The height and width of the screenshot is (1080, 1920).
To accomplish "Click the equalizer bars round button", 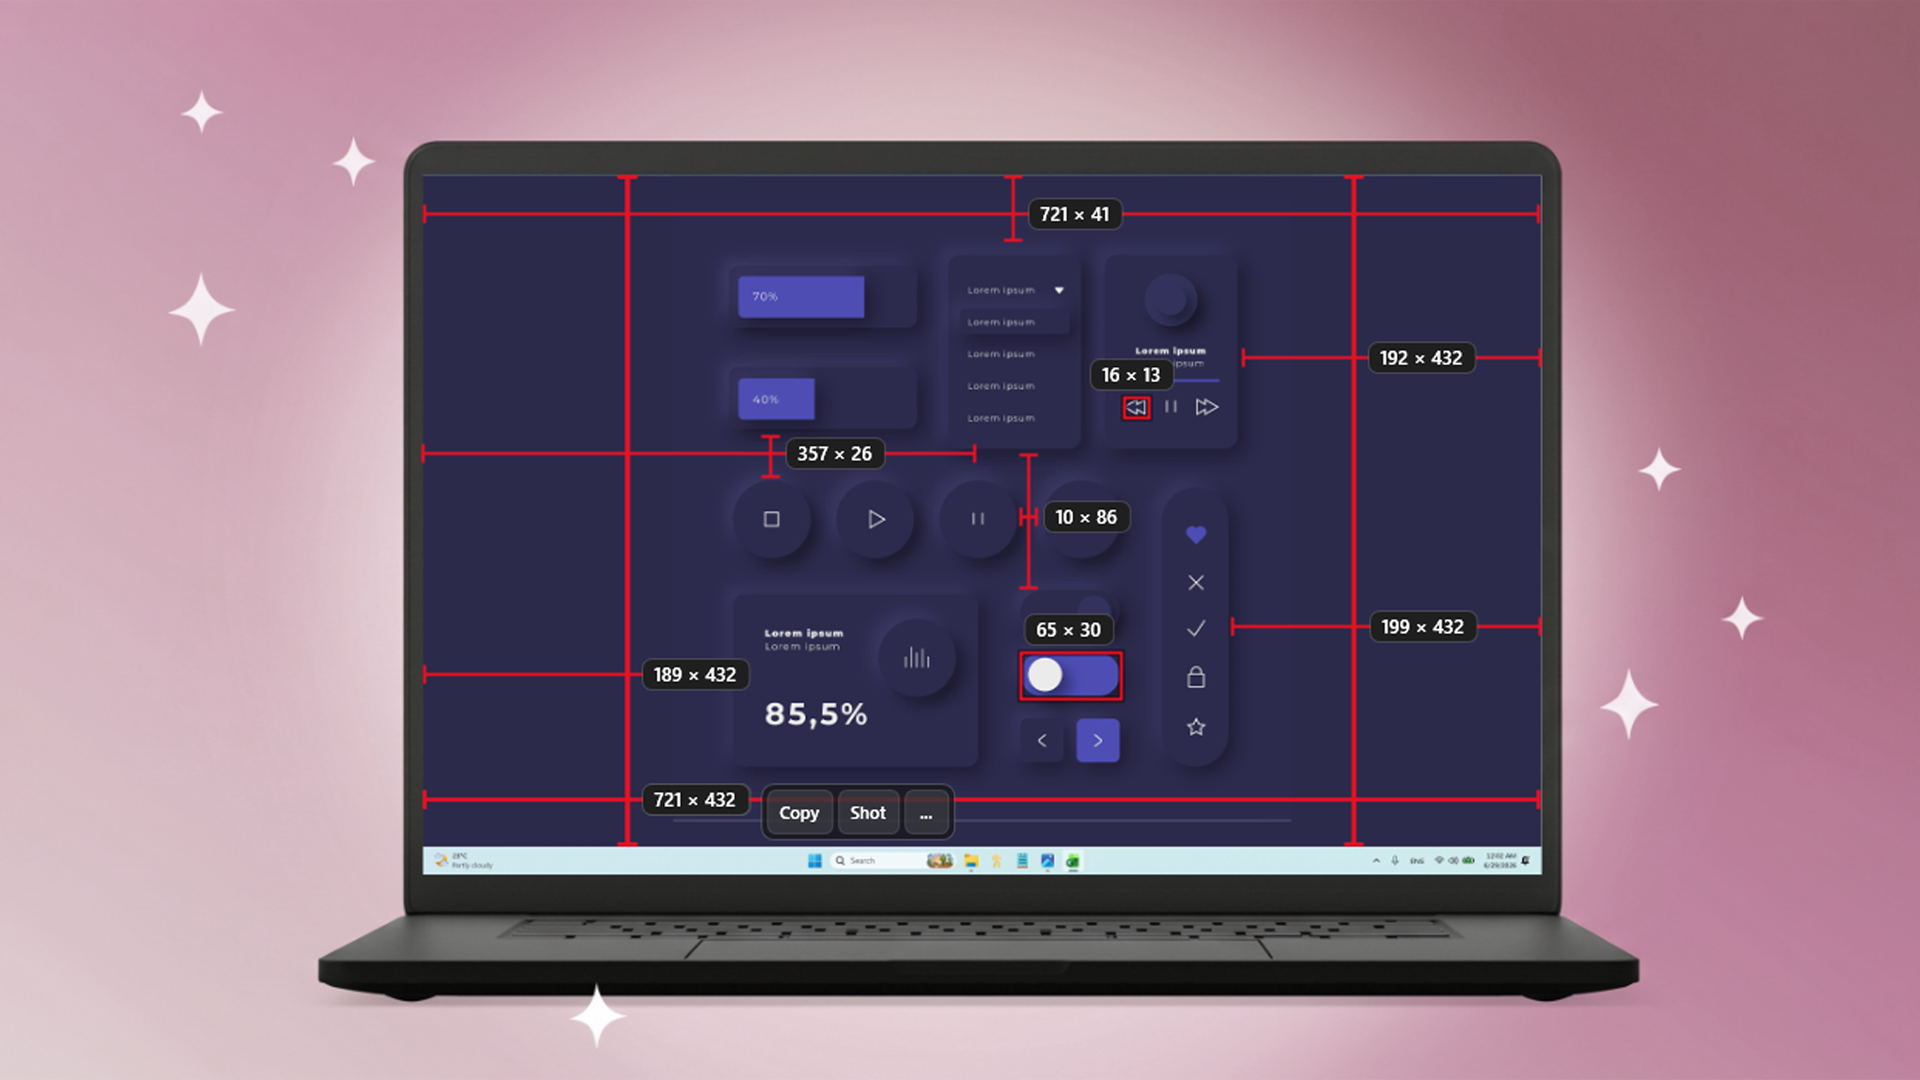I will coord(917,658).
